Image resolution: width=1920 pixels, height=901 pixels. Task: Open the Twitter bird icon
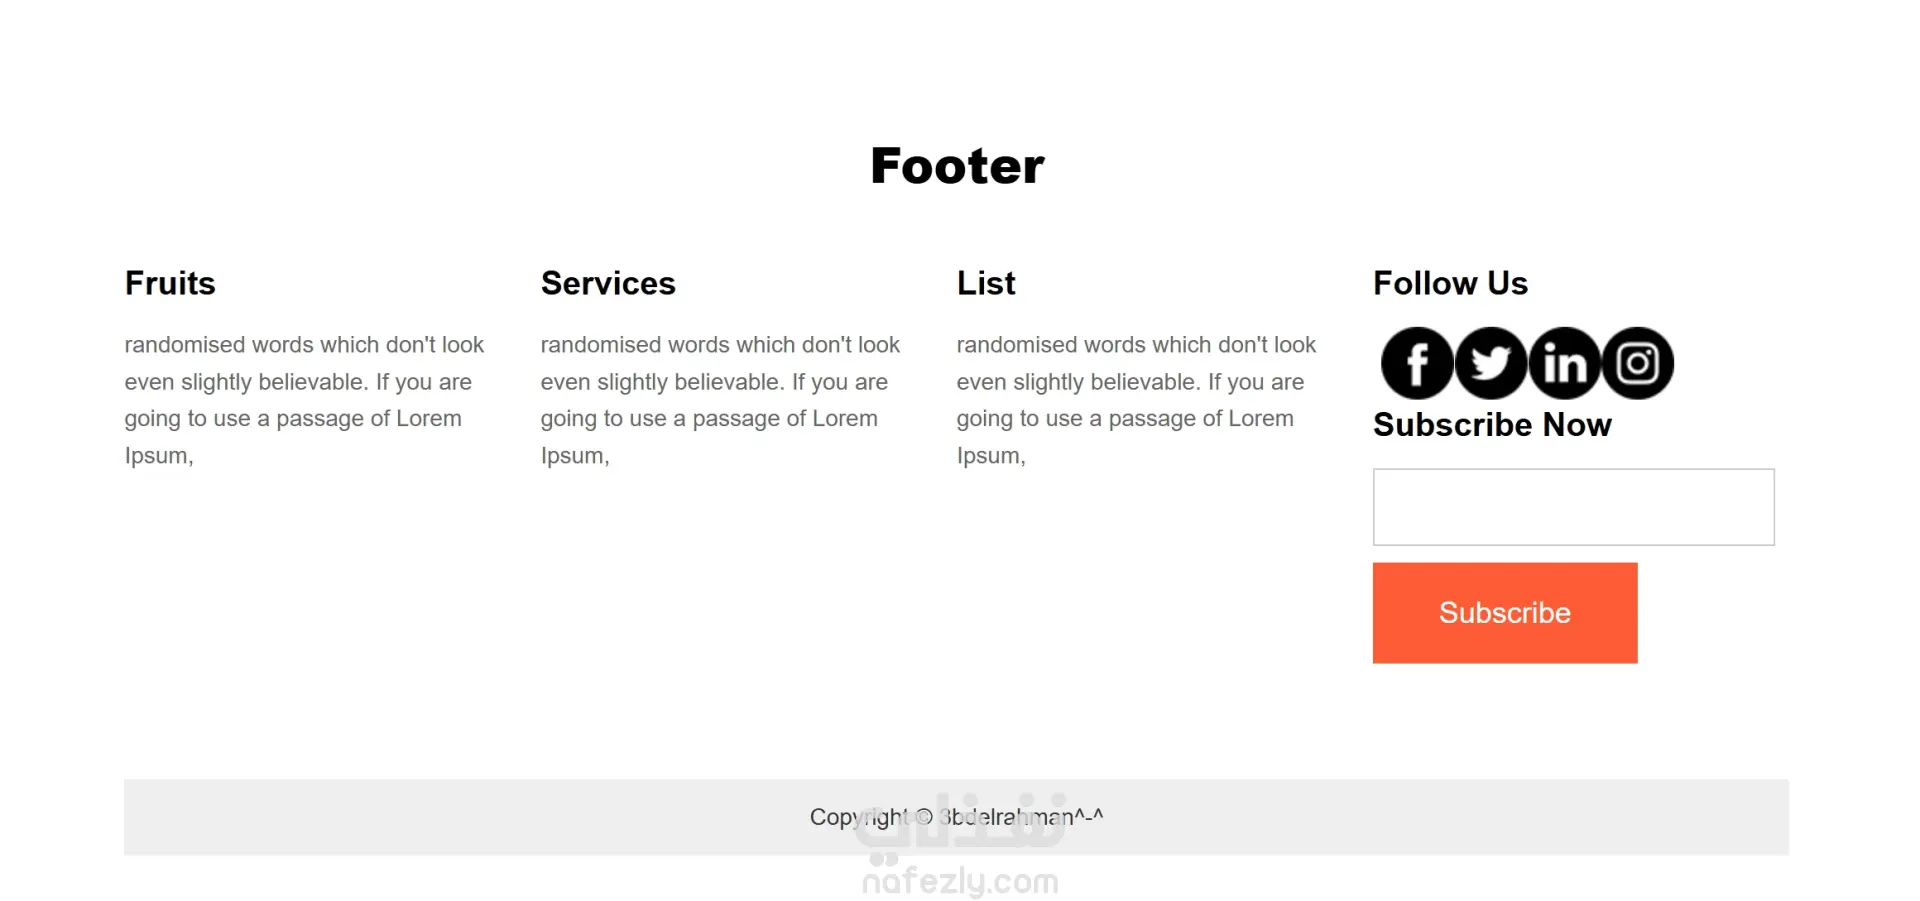coord(1491,363)
